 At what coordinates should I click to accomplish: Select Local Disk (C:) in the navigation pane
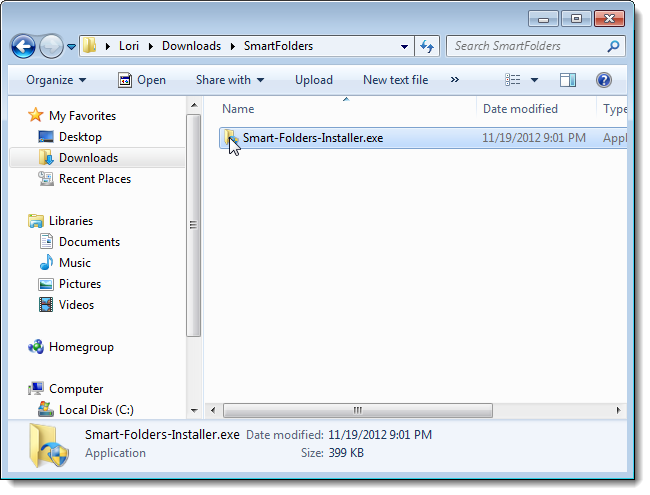pos(96,410)
